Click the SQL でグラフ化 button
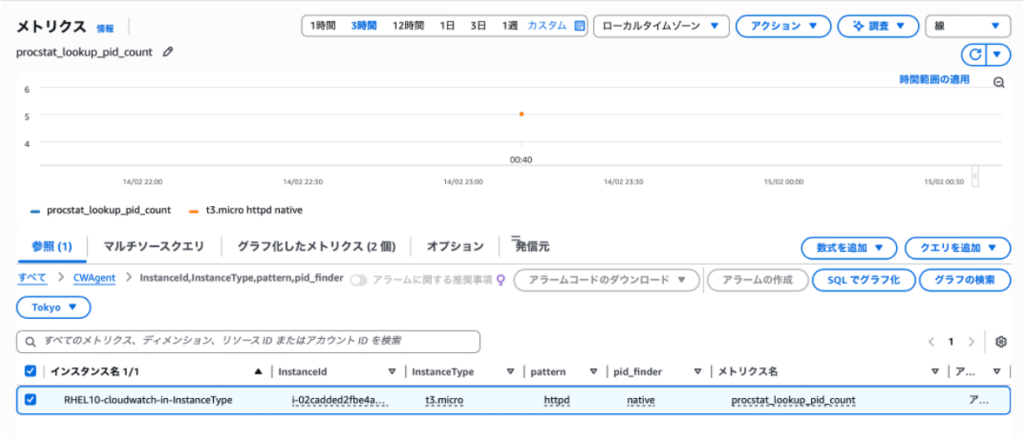The height and width of the screenshot is (439, 1024). [862, 280]
